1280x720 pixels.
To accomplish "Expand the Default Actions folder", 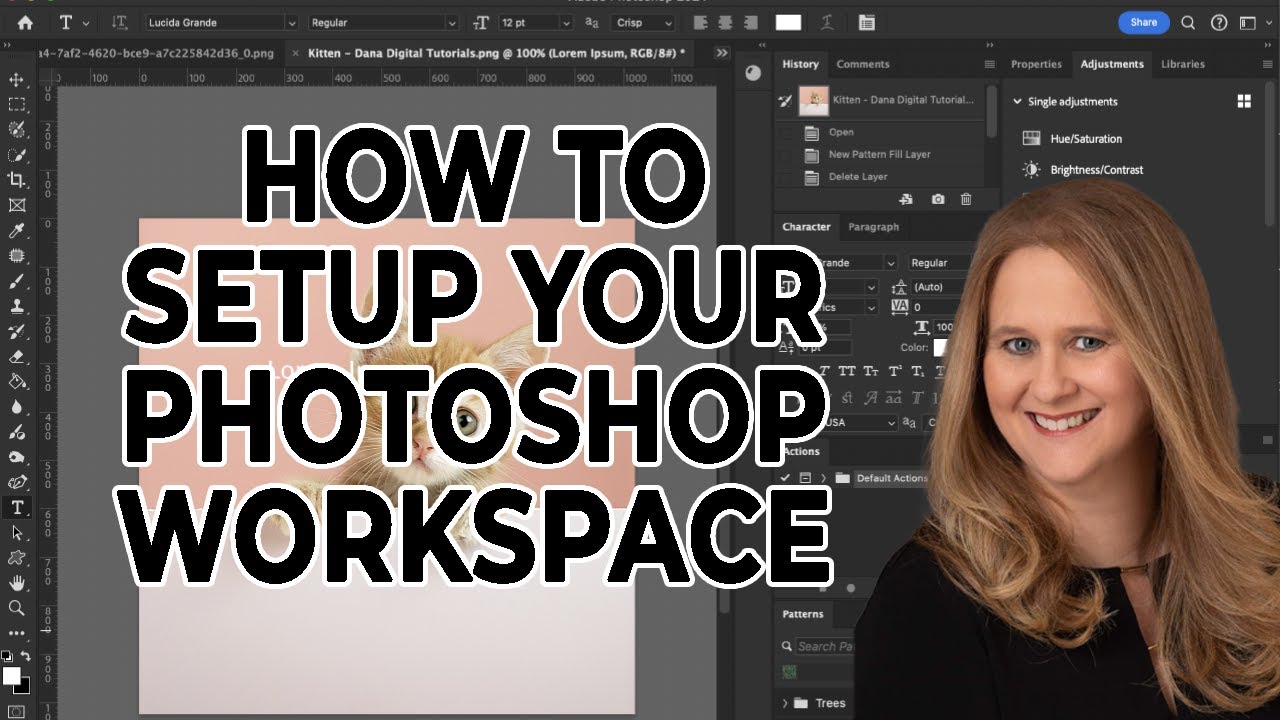I will [x=823, y=478].
